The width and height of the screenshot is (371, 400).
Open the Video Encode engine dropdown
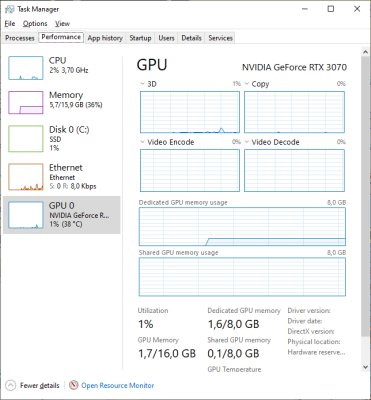tap(142, 142)
